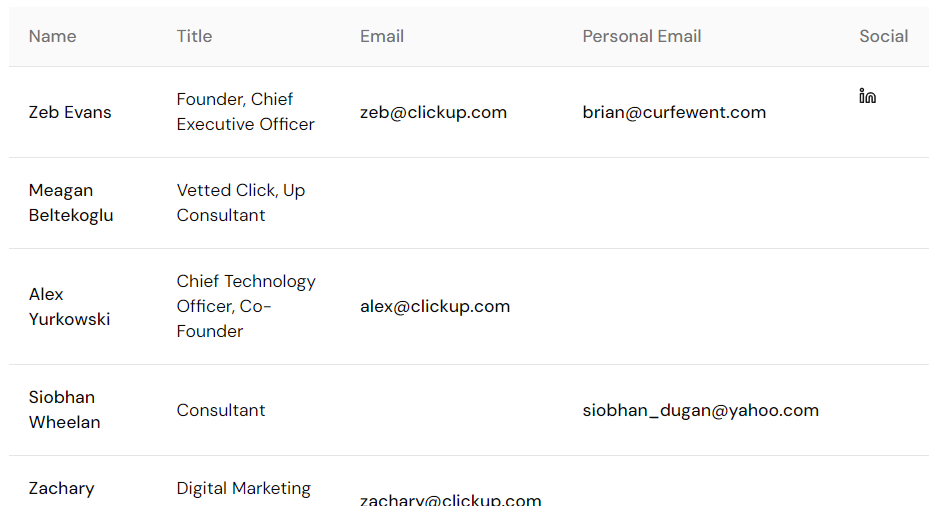Click the Vetted Click, Up Consultant title
The width and height of the screenshot is (931, 506).
pos(240,203)
